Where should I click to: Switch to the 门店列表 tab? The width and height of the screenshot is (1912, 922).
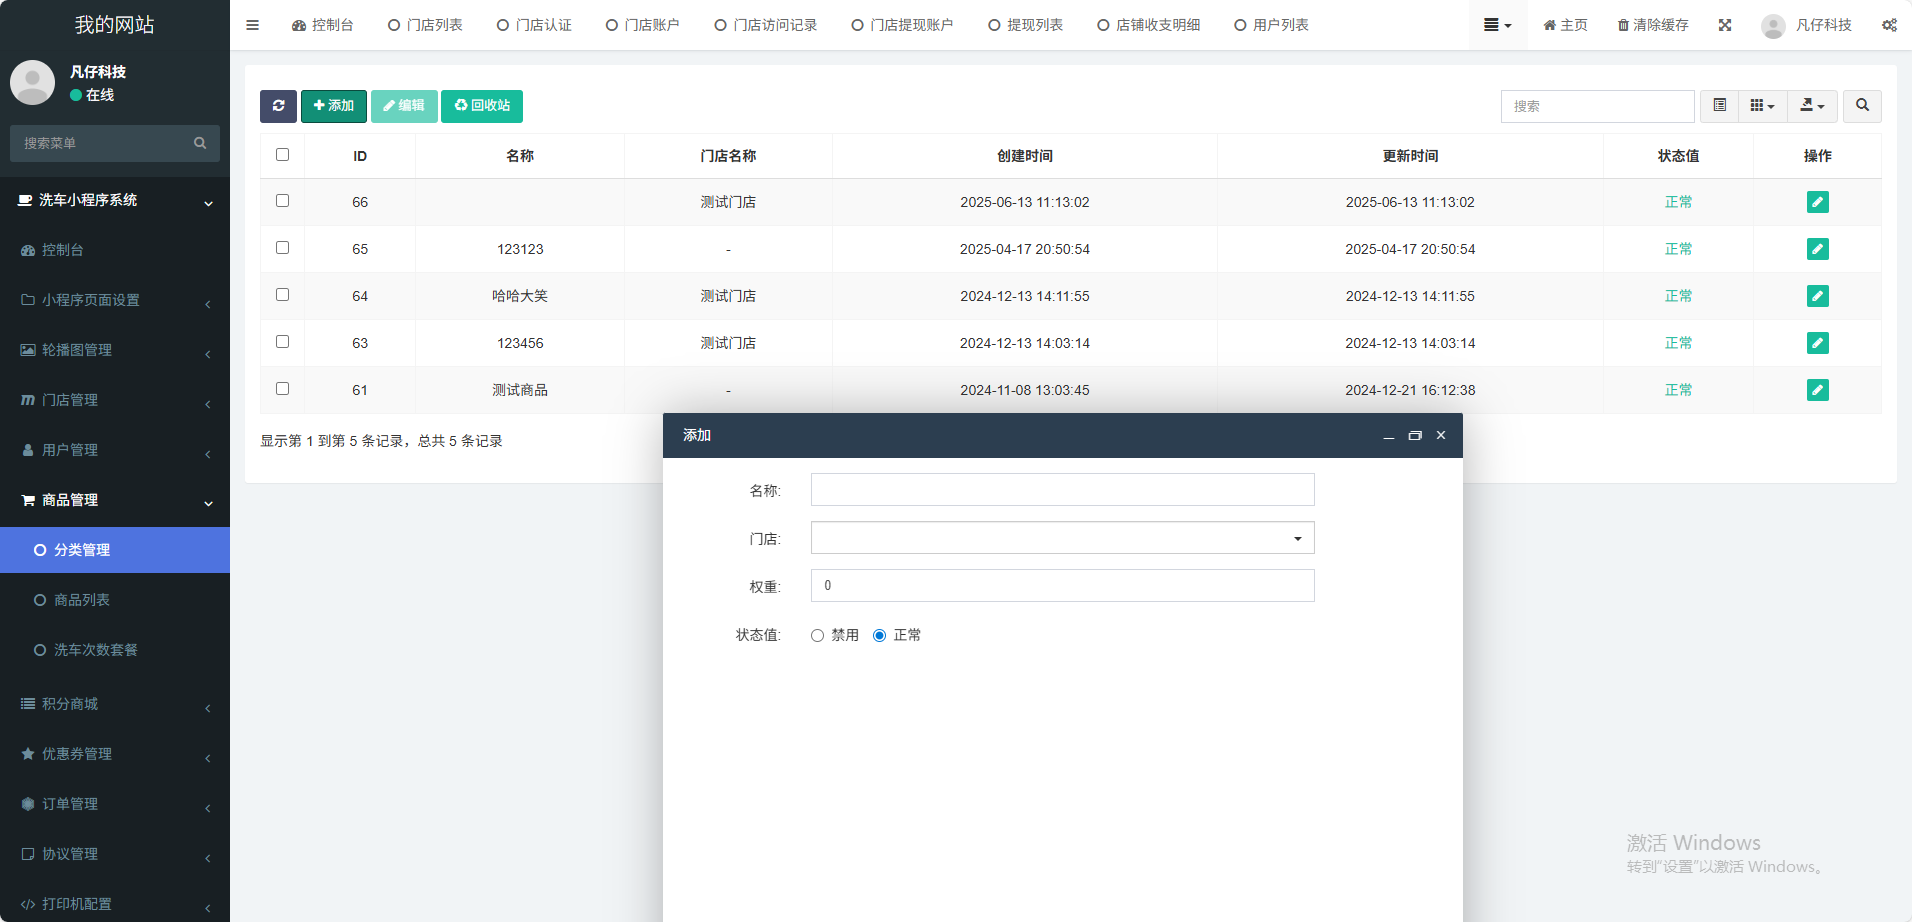point(425,25)
